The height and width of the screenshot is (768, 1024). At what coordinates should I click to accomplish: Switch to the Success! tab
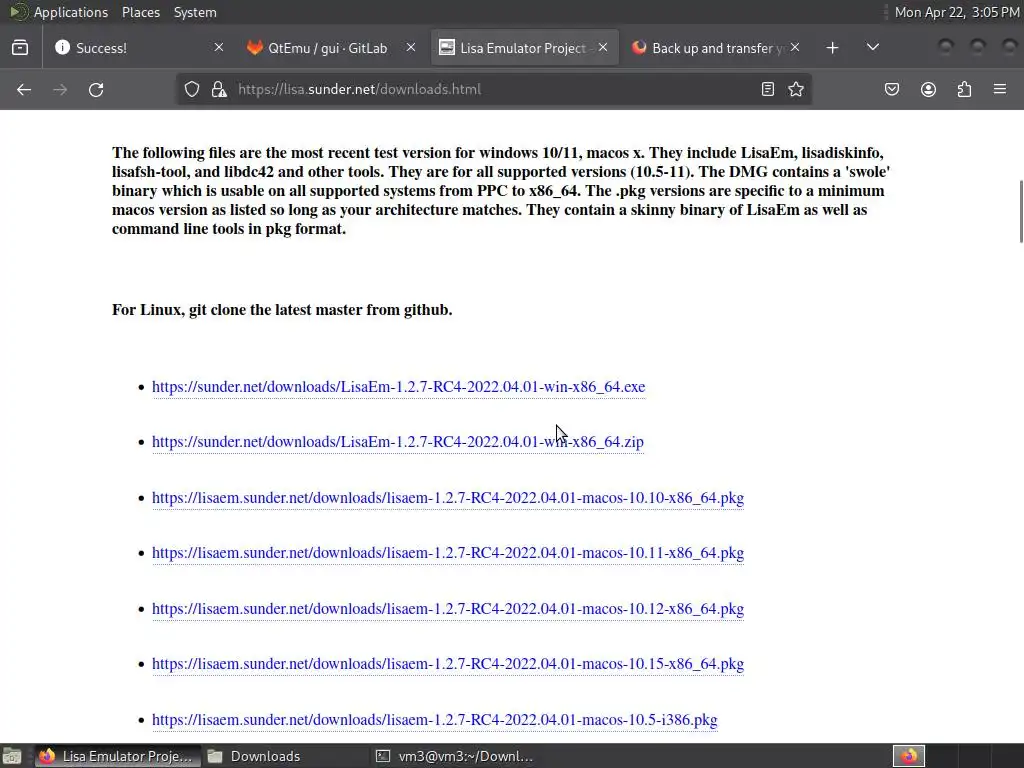[x=138, y=48]
